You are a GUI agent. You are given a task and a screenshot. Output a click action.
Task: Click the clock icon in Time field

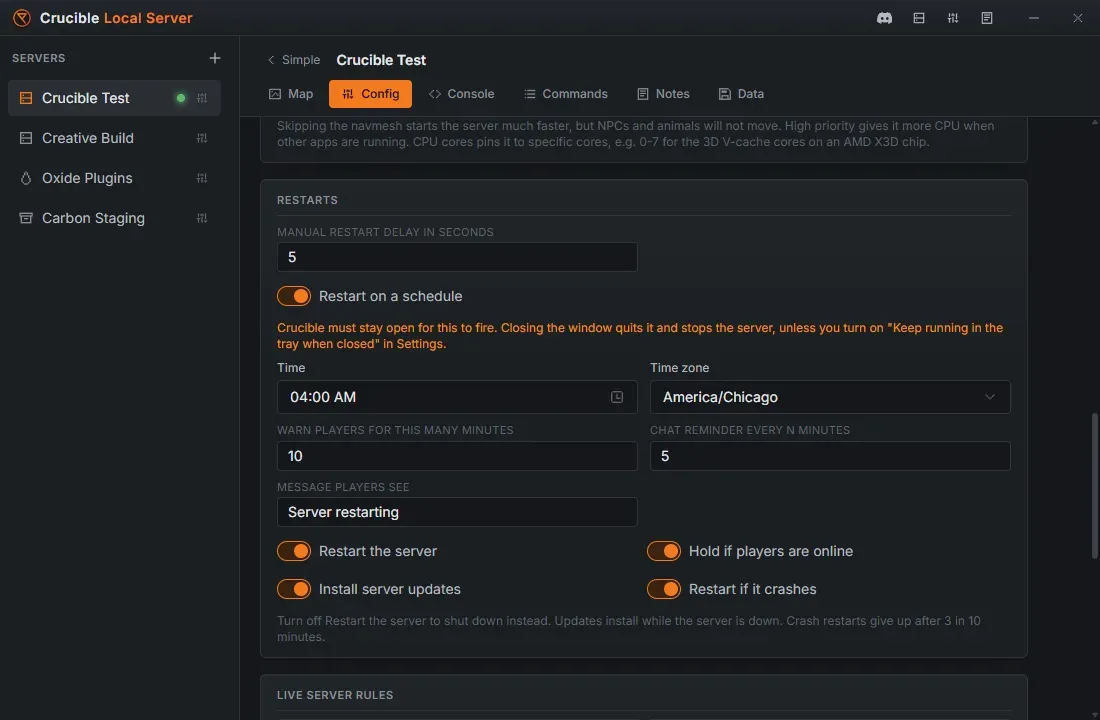pos(617,397)
